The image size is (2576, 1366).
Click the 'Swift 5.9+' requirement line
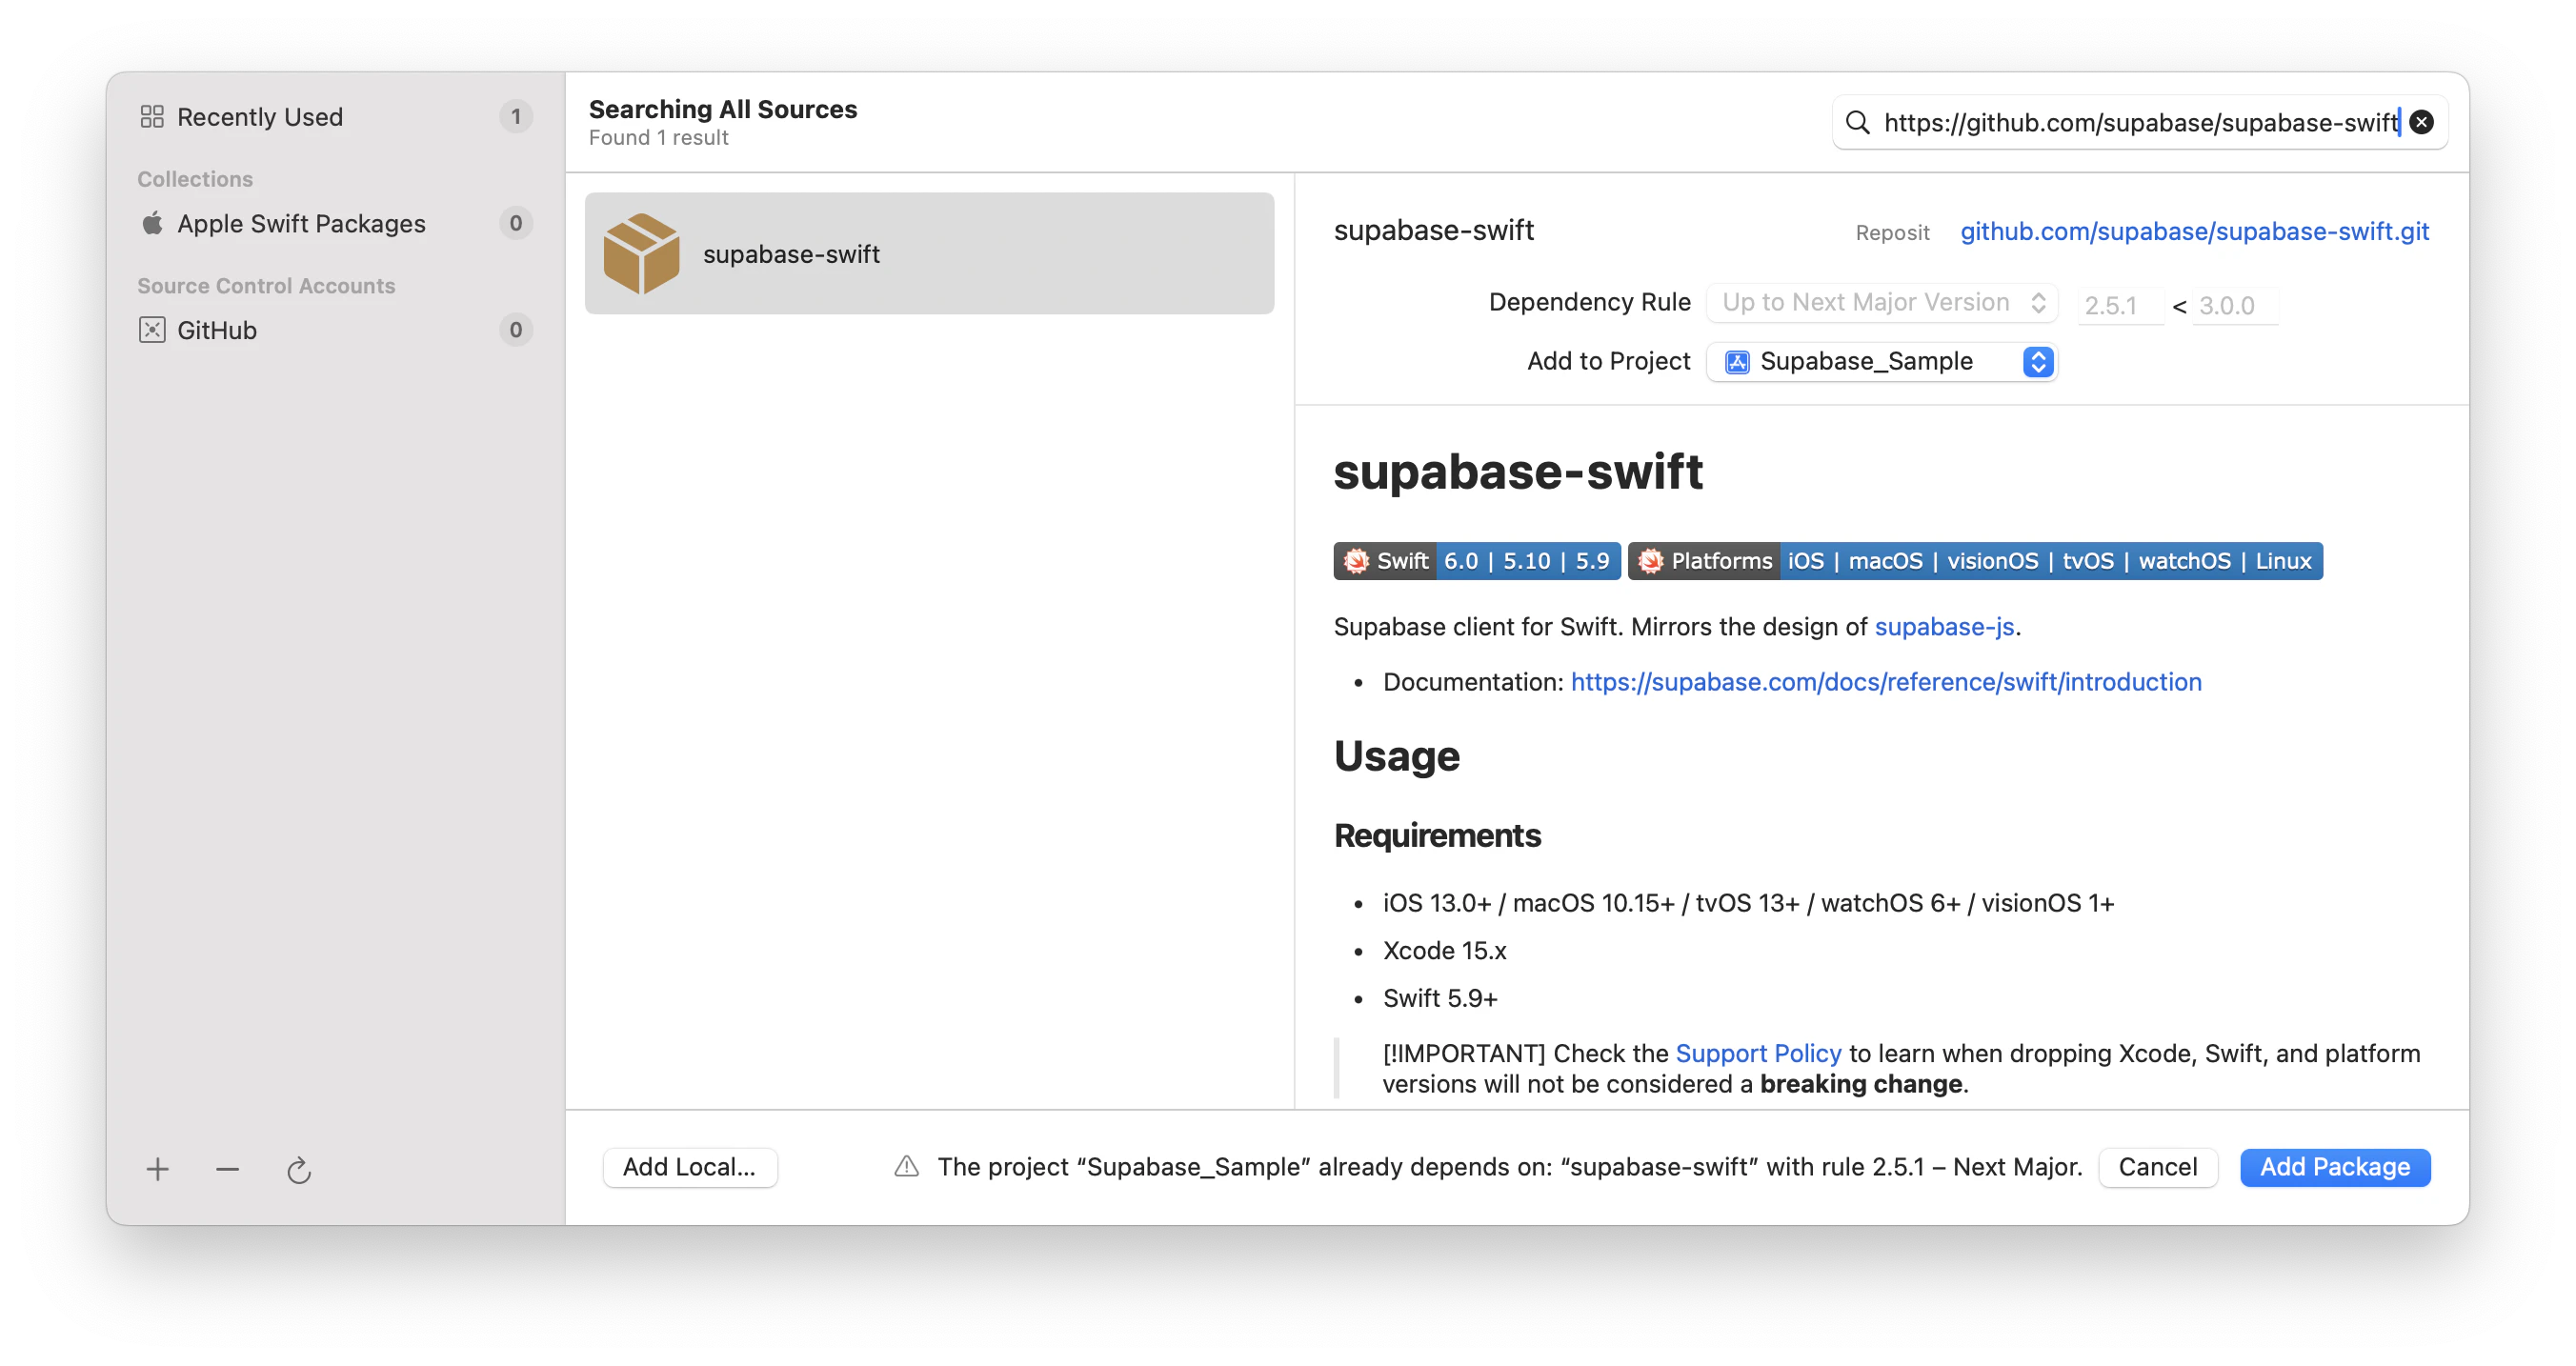[x=1440, y=998]
